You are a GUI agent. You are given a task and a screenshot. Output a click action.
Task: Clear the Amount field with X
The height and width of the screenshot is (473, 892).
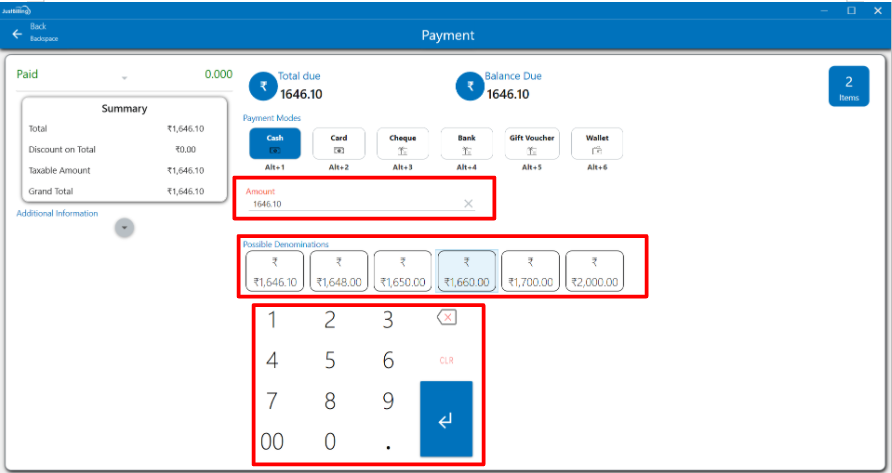pos(468,204)
